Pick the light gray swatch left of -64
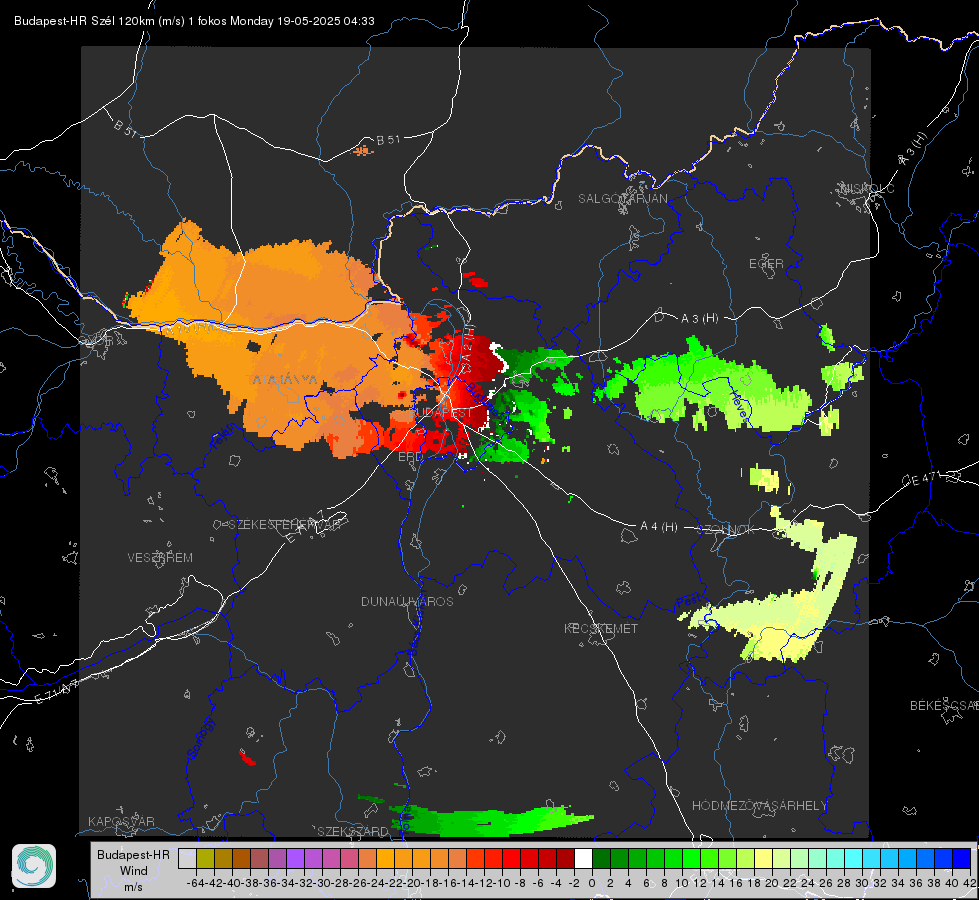Image resolution: width=979 pixels, height=900 pixels. [187, 858]
